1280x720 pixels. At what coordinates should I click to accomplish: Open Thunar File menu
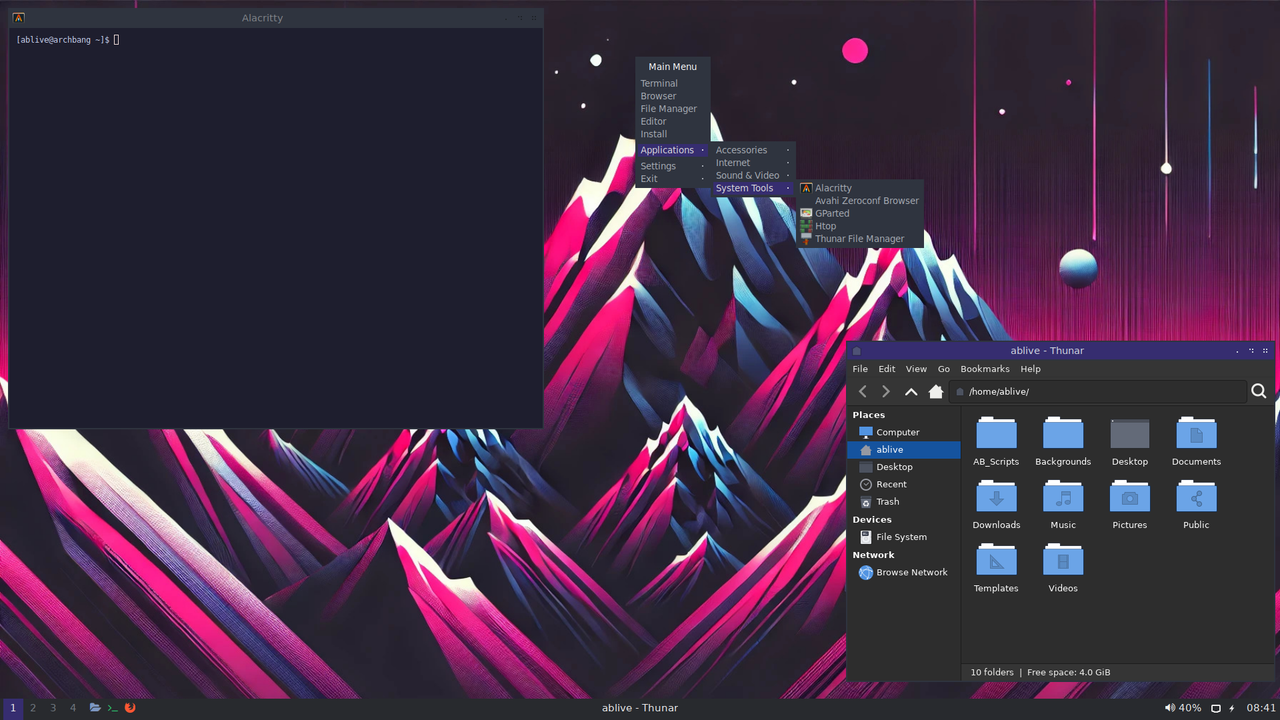(860, 369)
